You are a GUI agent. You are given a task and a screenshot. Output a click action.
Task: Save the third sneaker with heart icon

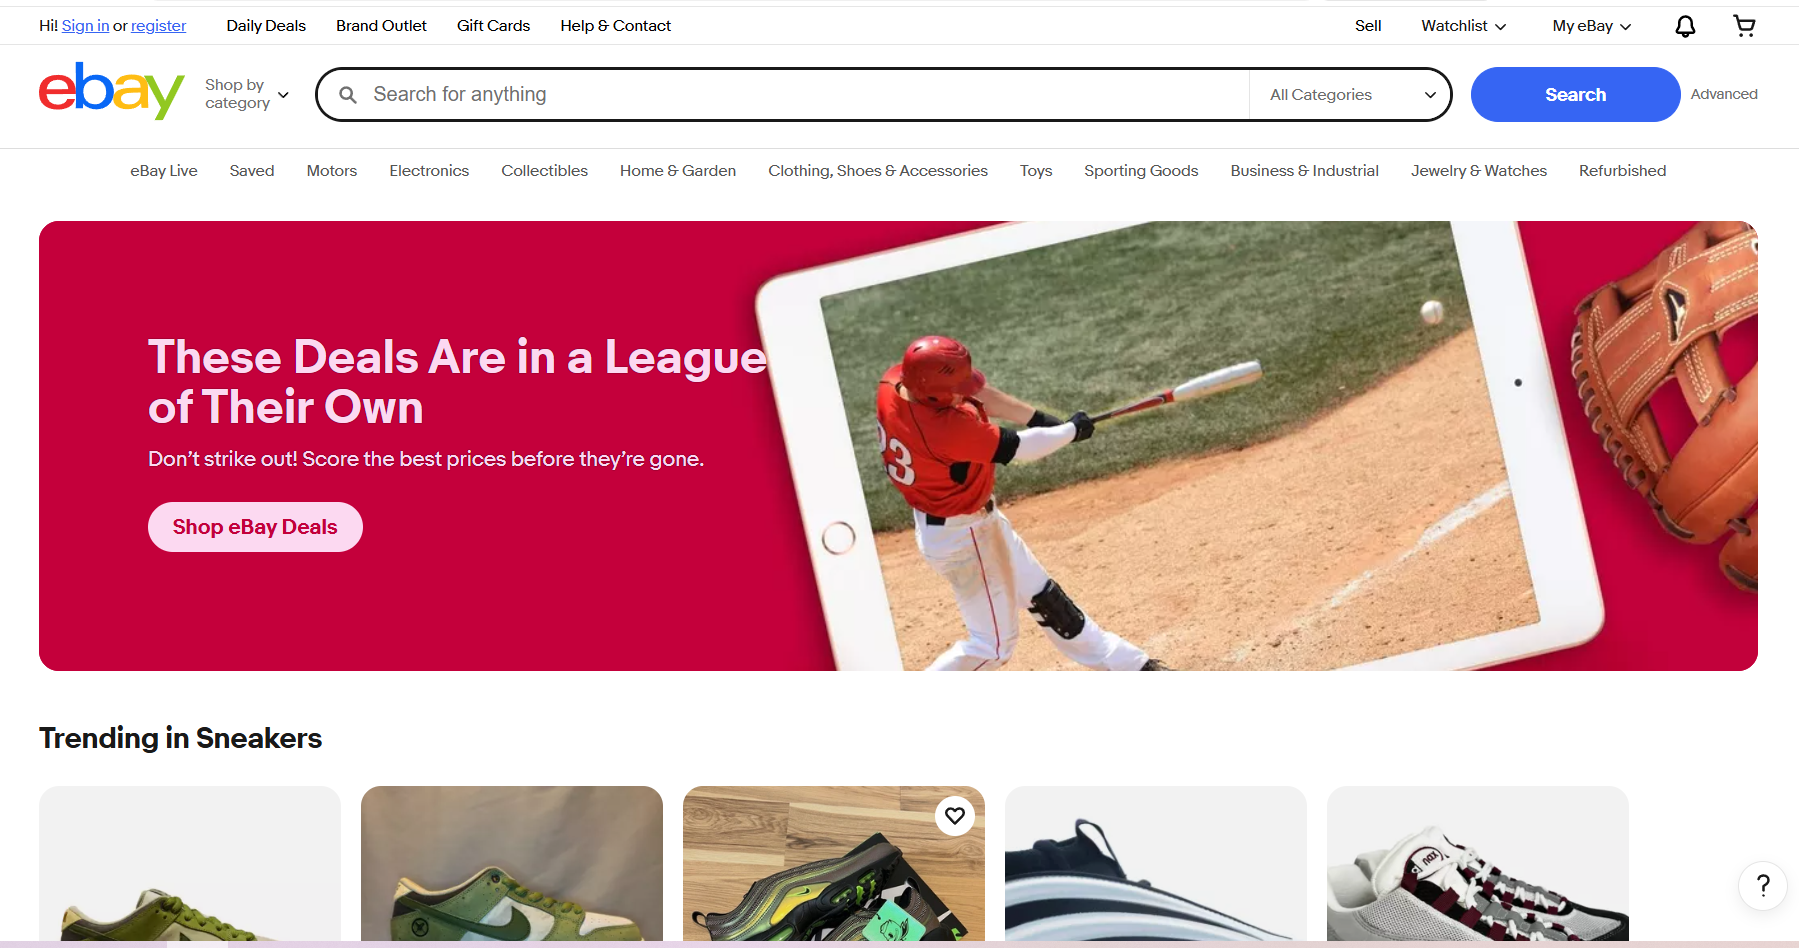coord(955,816)
